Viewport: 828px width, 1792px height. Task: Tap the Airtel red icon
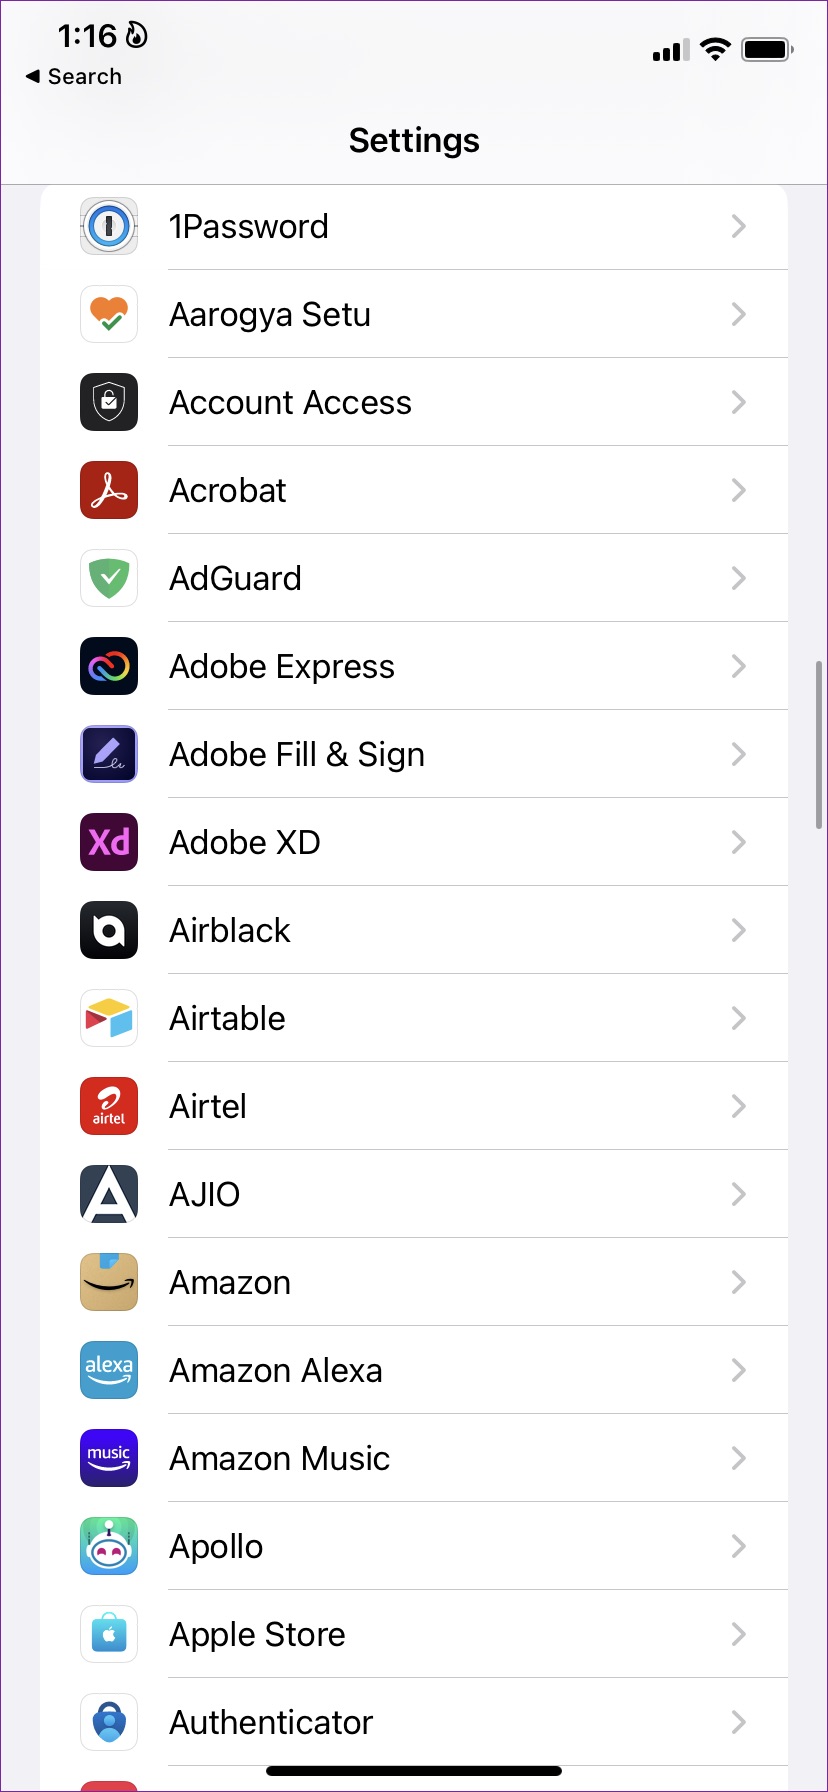[109, 1107]
